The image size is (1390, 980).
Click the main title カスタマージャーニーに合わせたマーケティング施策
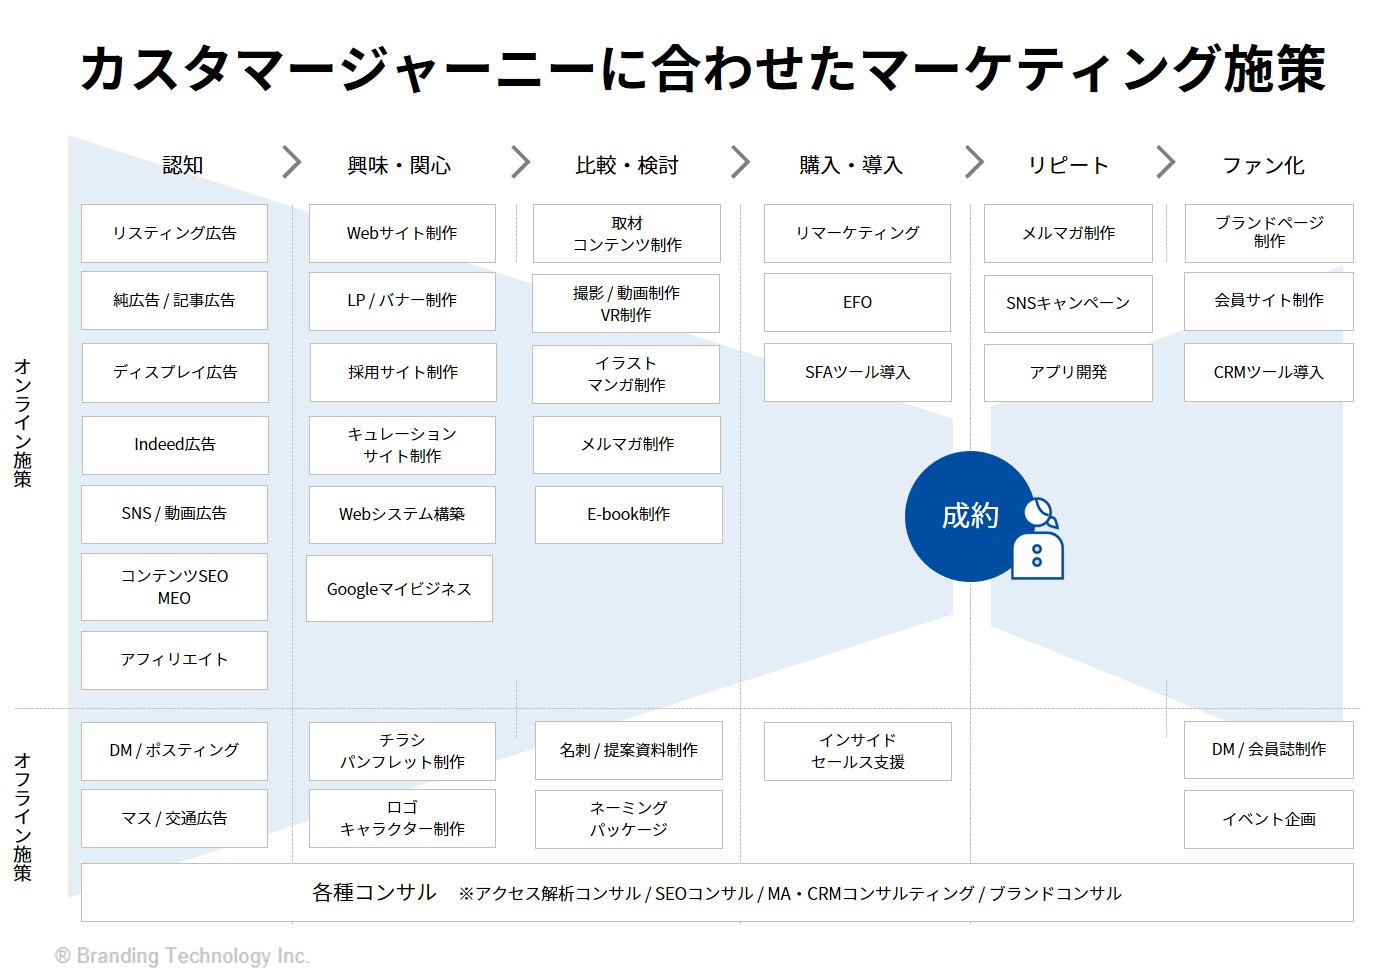click(703, 68)
